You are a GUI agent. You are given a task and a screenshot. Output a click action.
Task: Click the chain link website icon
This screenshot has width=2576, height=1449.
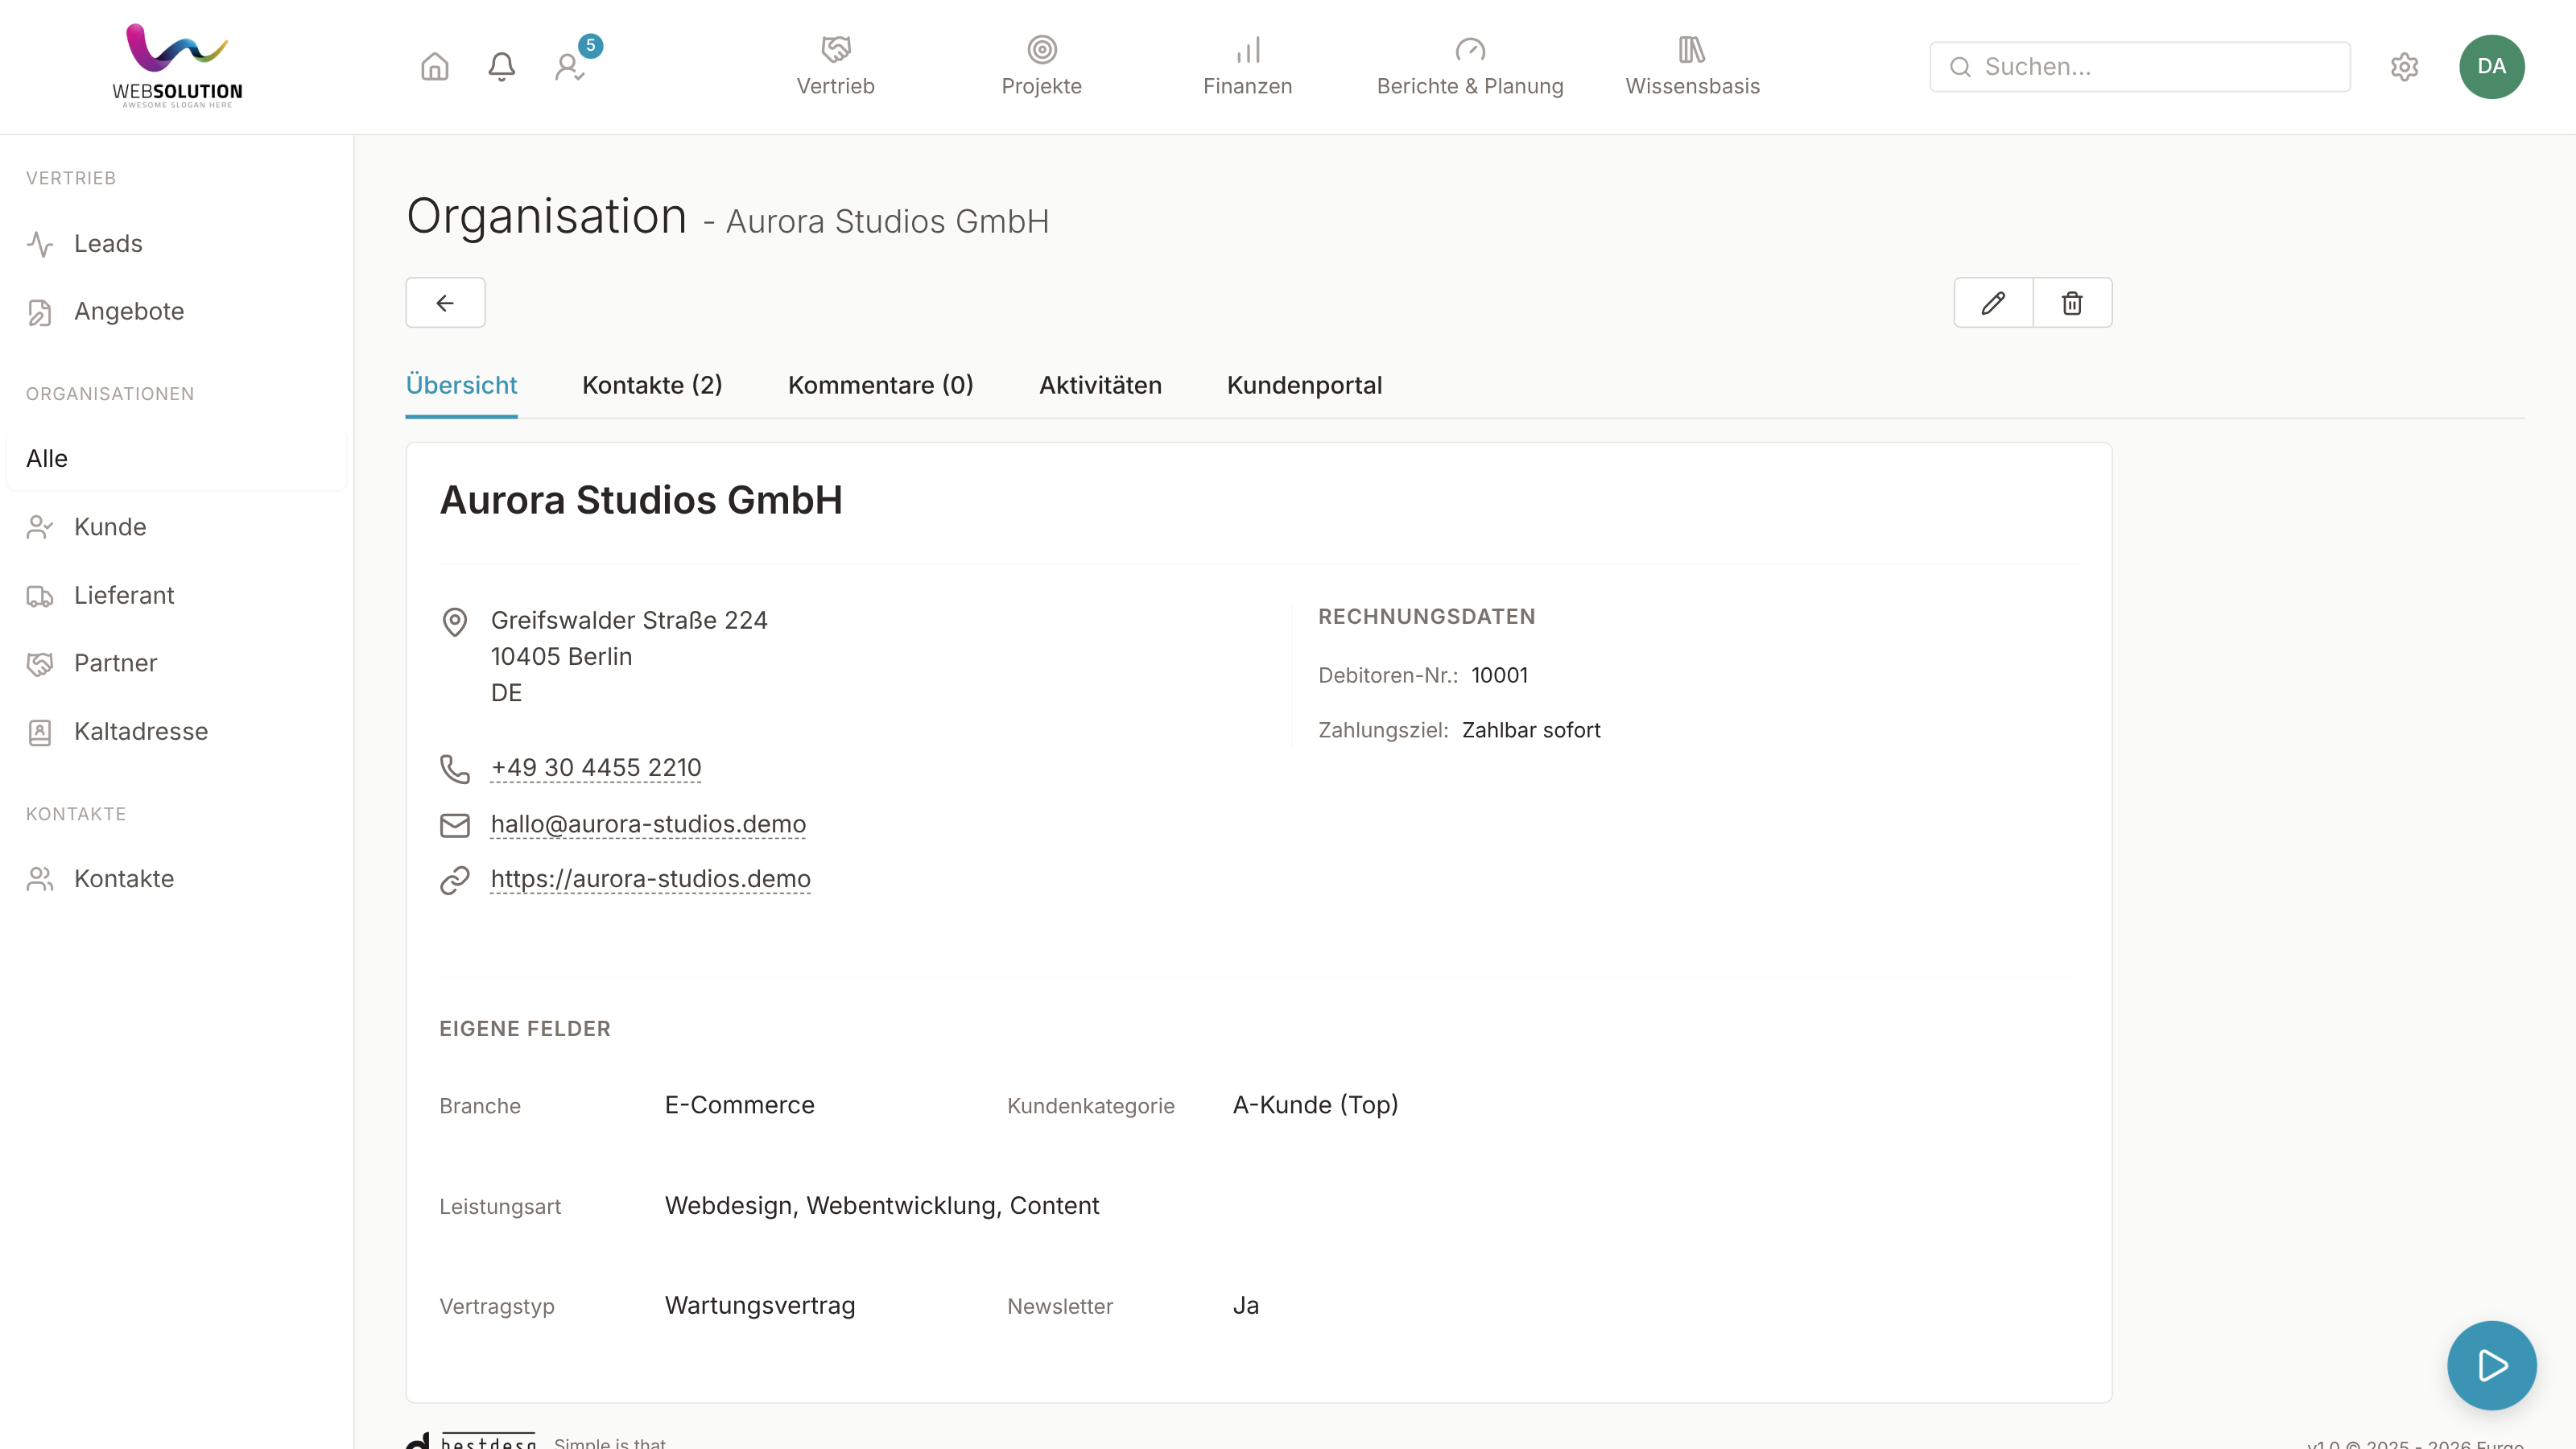click(454, 880)
